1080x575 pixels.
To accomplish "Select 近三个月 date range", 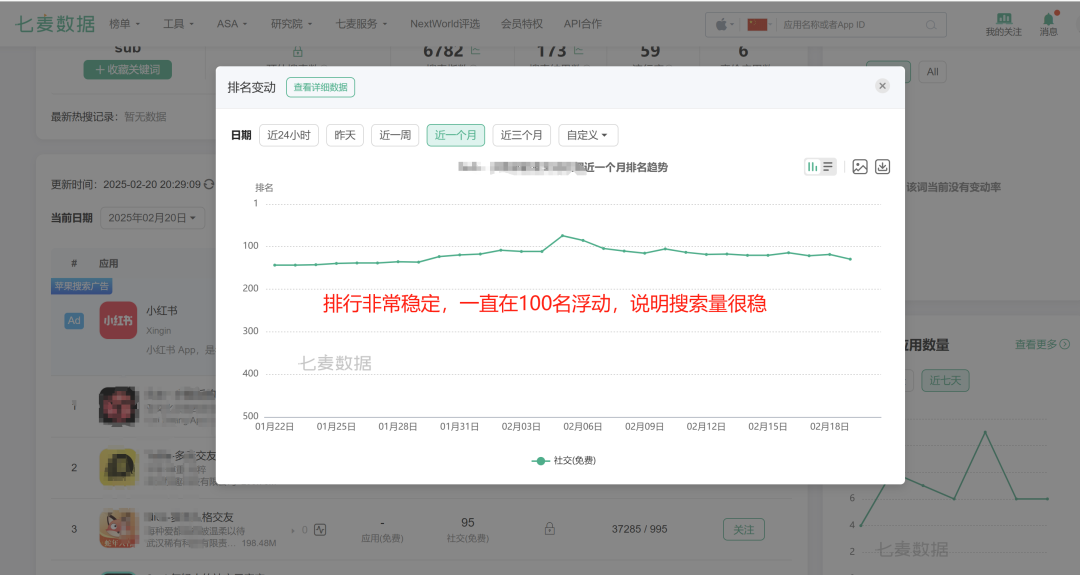I will [x=522, y=135].
